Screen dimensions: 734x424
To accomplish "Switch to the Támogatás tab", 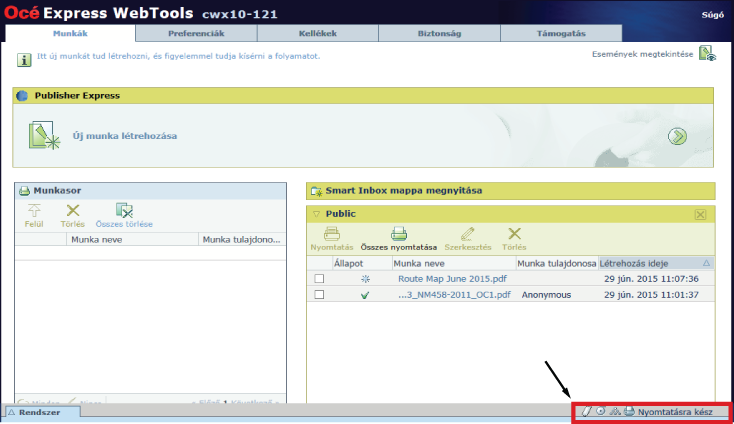I will pos(561,33).
